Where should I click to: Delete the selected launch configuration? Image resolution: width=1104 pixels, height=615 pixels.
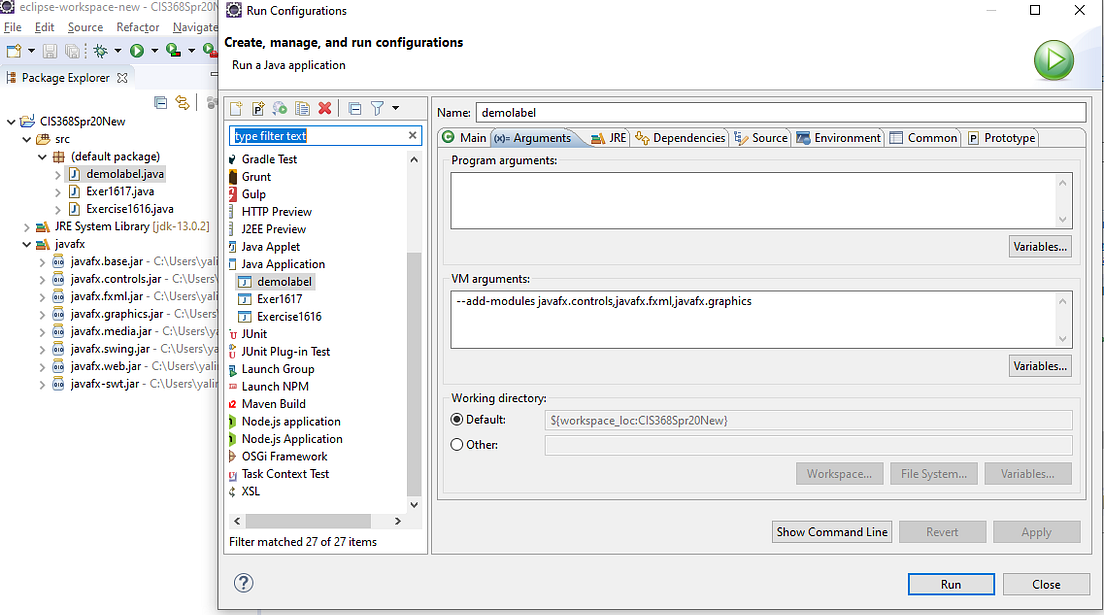coord(325,107)
